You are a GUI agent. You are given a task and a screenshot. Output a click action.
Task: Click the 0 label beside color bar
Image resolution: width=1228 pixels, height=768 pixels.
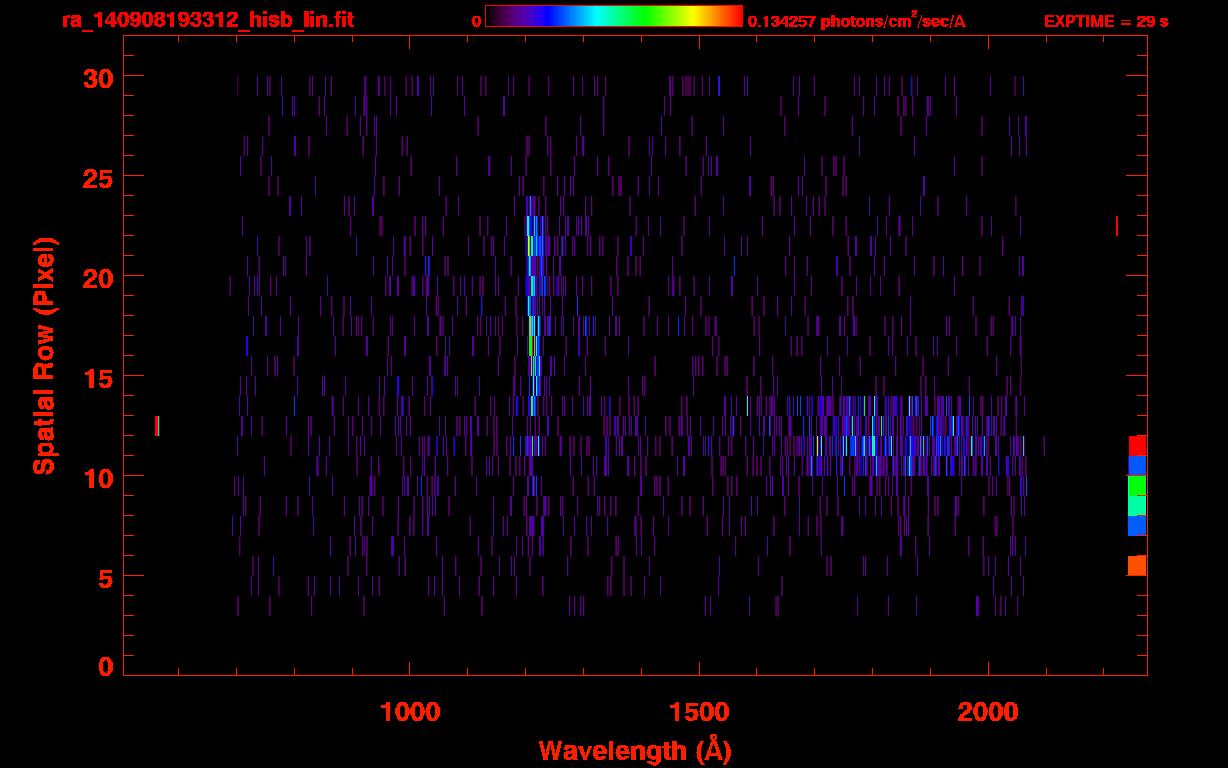coord(477,21)
